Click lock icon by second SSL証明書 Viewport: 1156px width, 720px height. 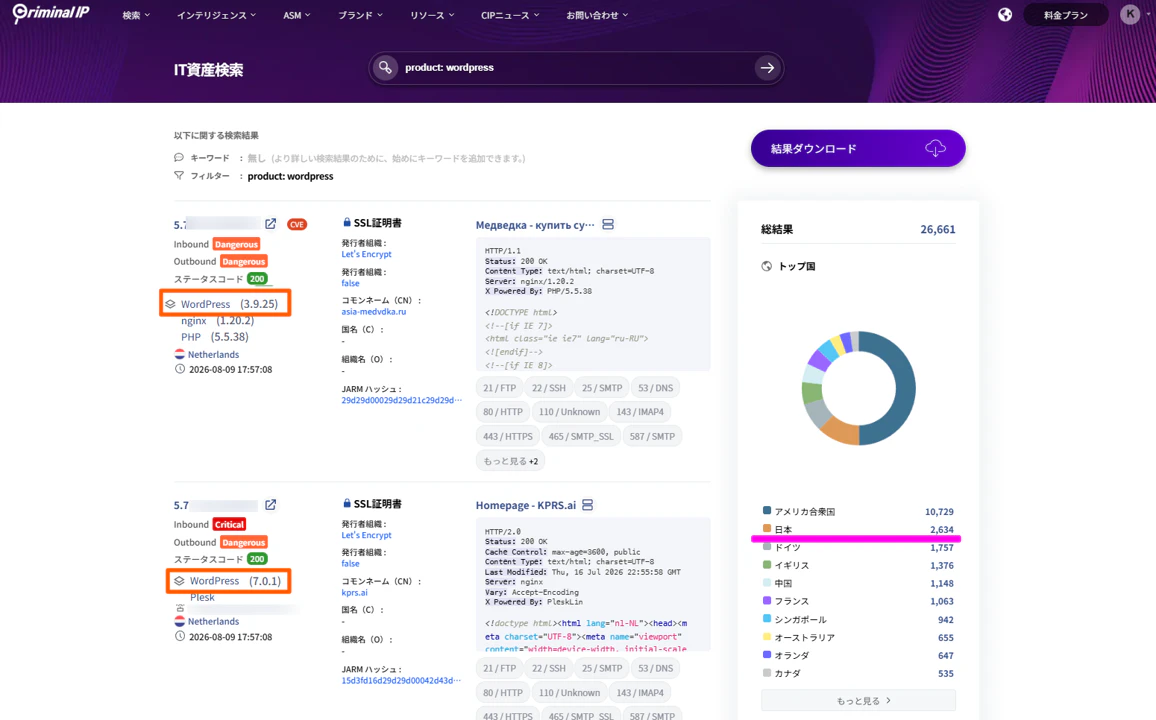click(x=347, y=503)
